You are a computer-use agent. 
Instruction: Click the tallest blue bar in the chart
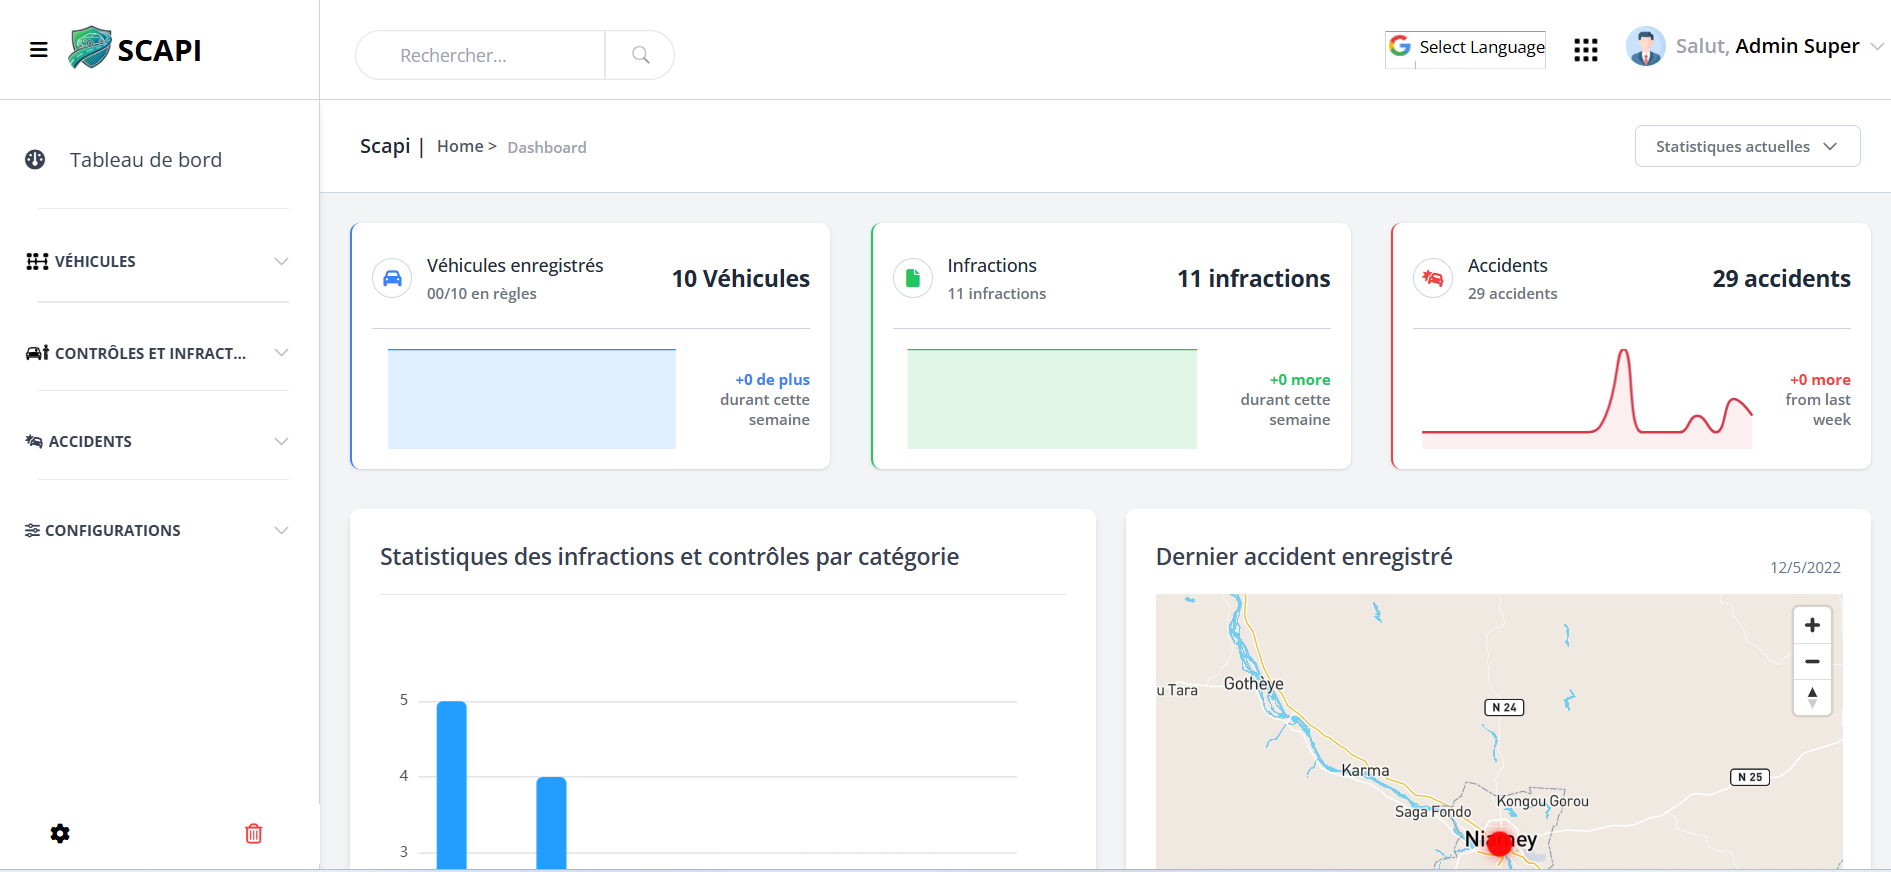click(x=452, y=785)
